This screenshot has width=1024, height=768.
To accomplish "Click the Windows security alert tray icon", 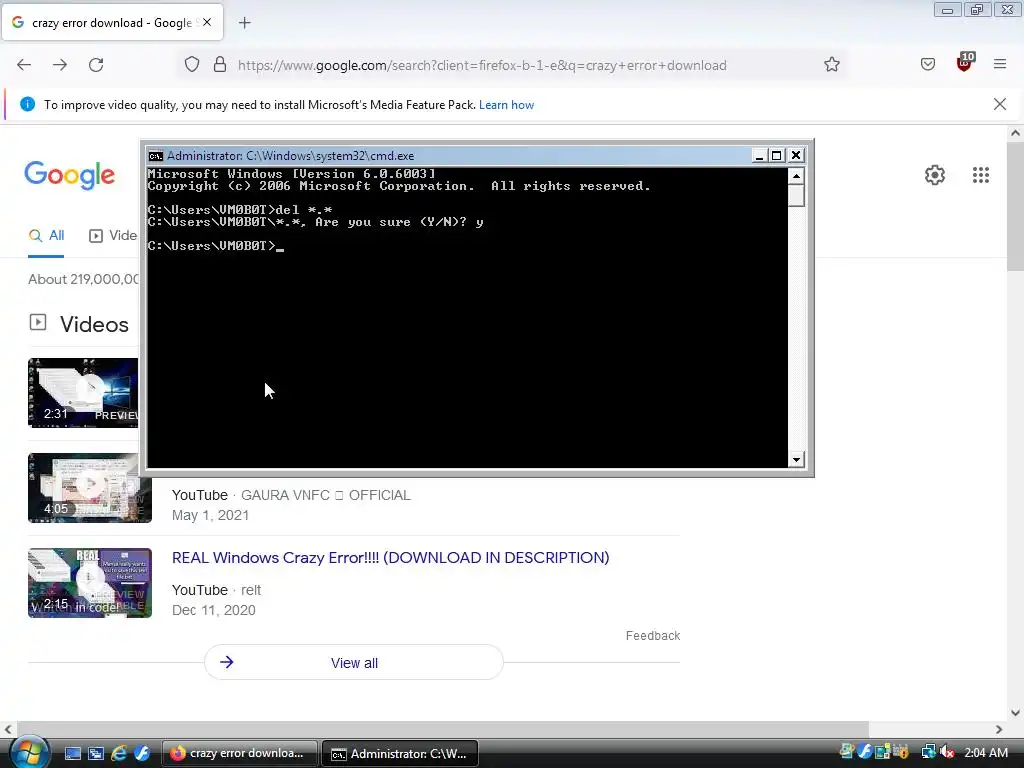I will pyautogui.click(x=901, y=752).
